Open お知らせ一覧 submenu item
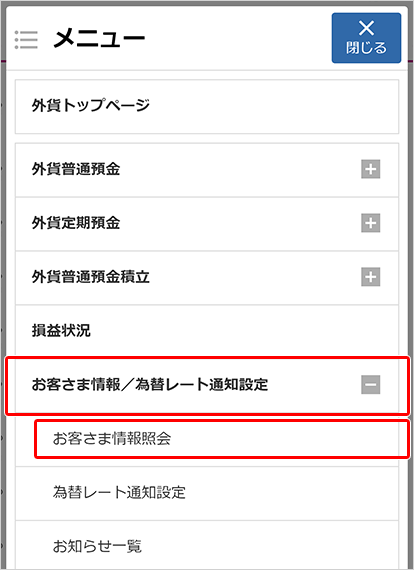 point(207,545)
